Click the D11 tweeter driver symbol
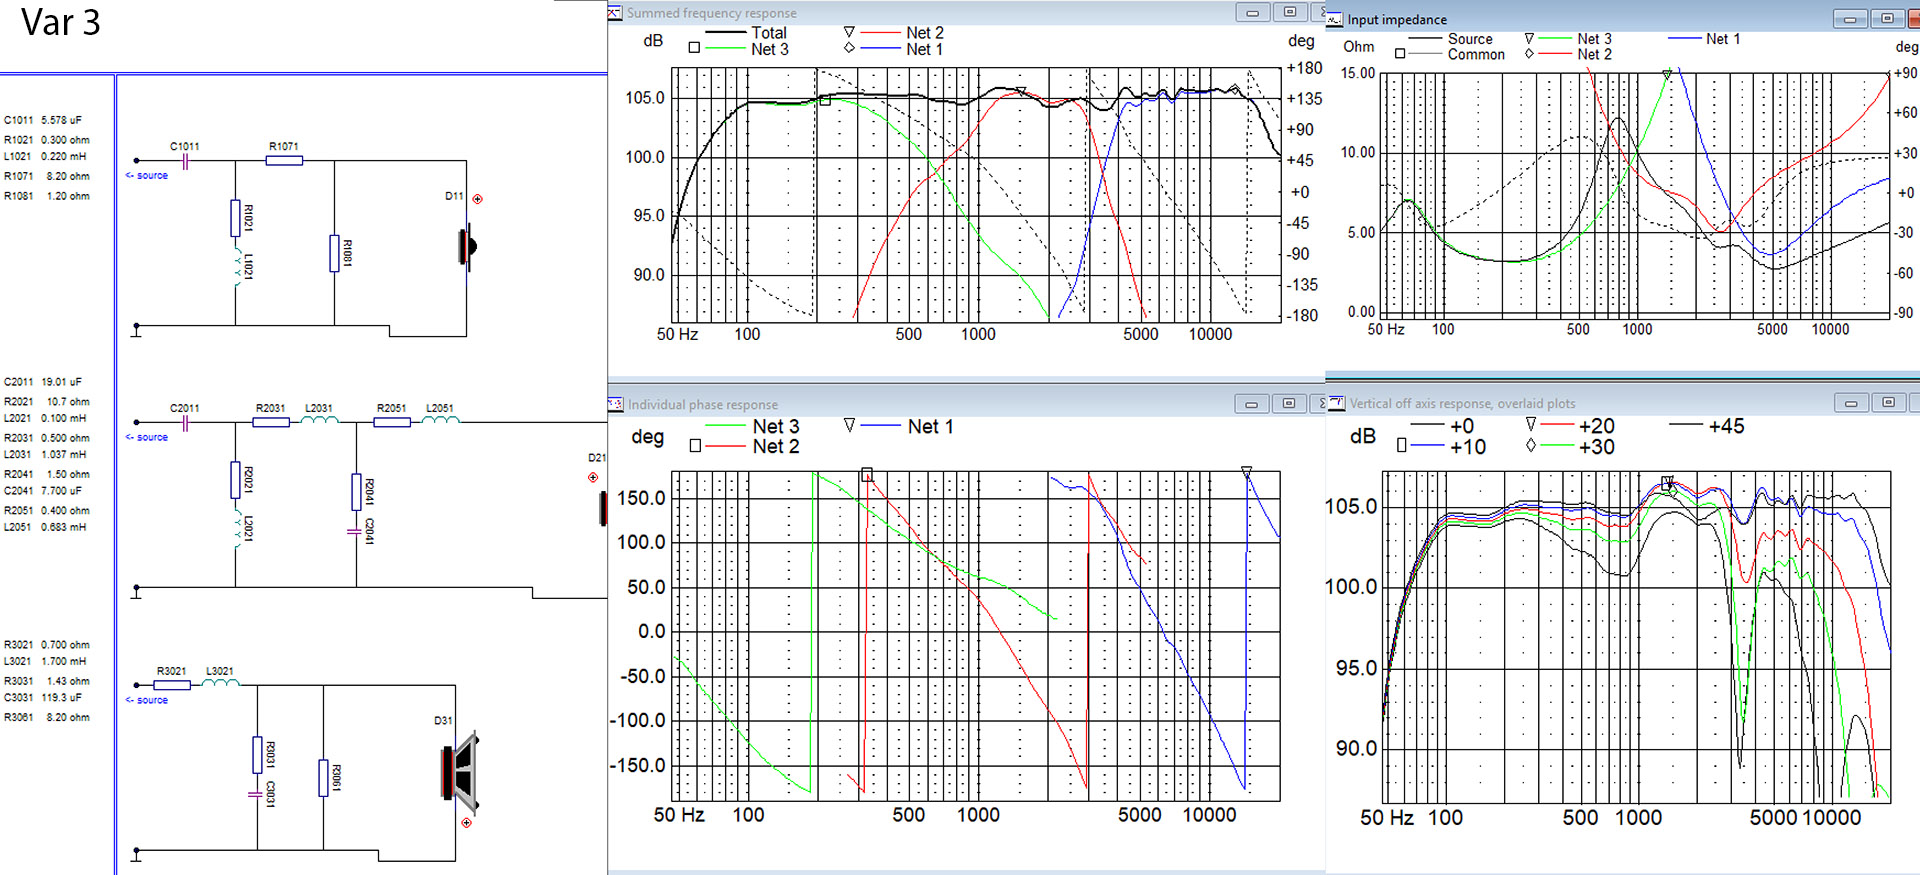The width and height of the screenshot is (1920, 875). 466,246
